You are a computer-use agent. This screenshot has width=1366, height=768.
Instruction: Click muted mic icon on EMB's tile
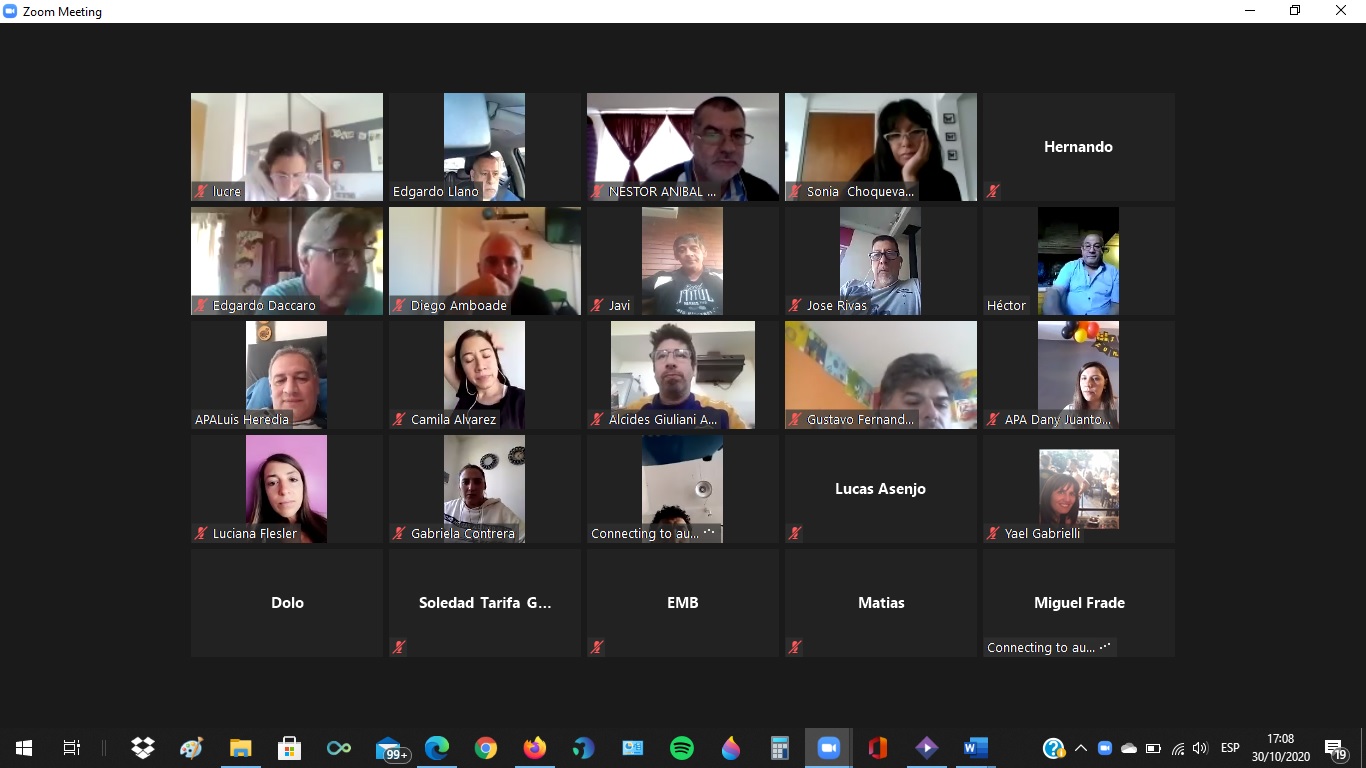point(597,647)
